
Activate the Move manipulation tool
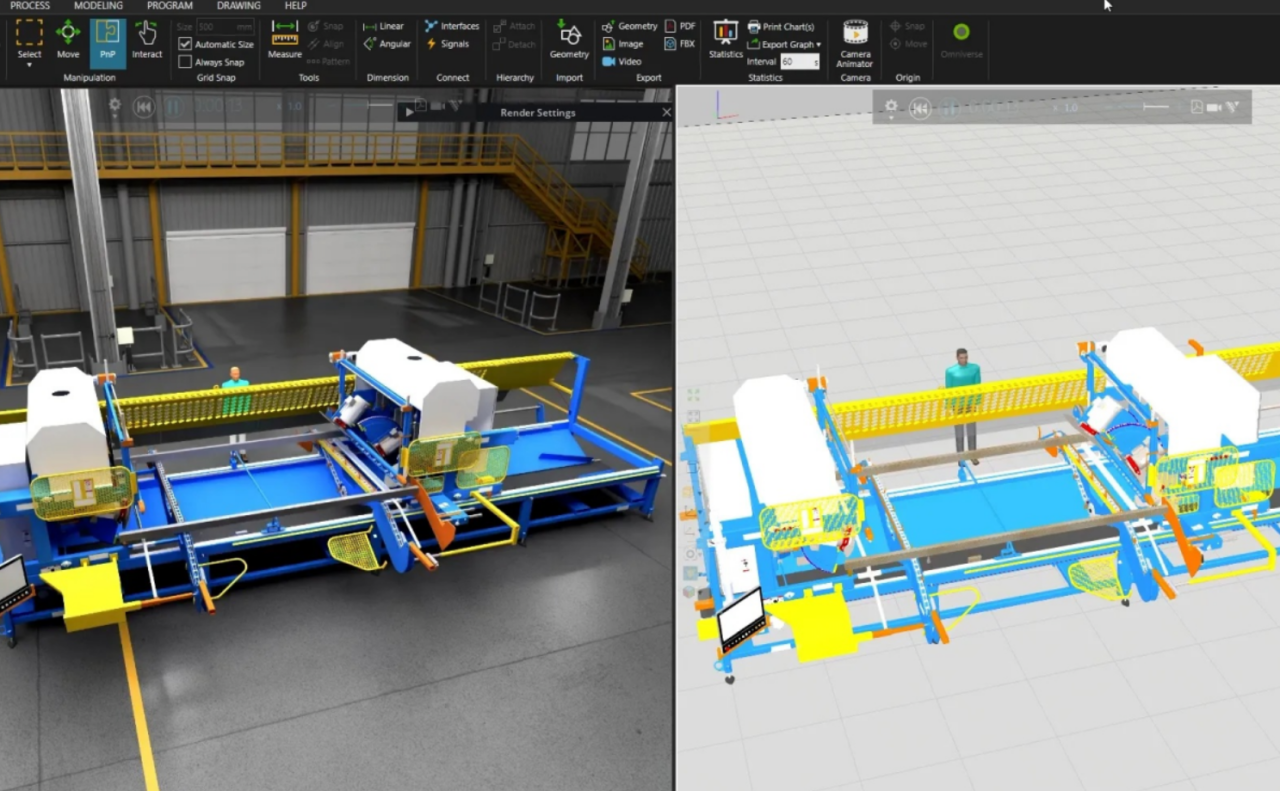click(x=68, y=39)
